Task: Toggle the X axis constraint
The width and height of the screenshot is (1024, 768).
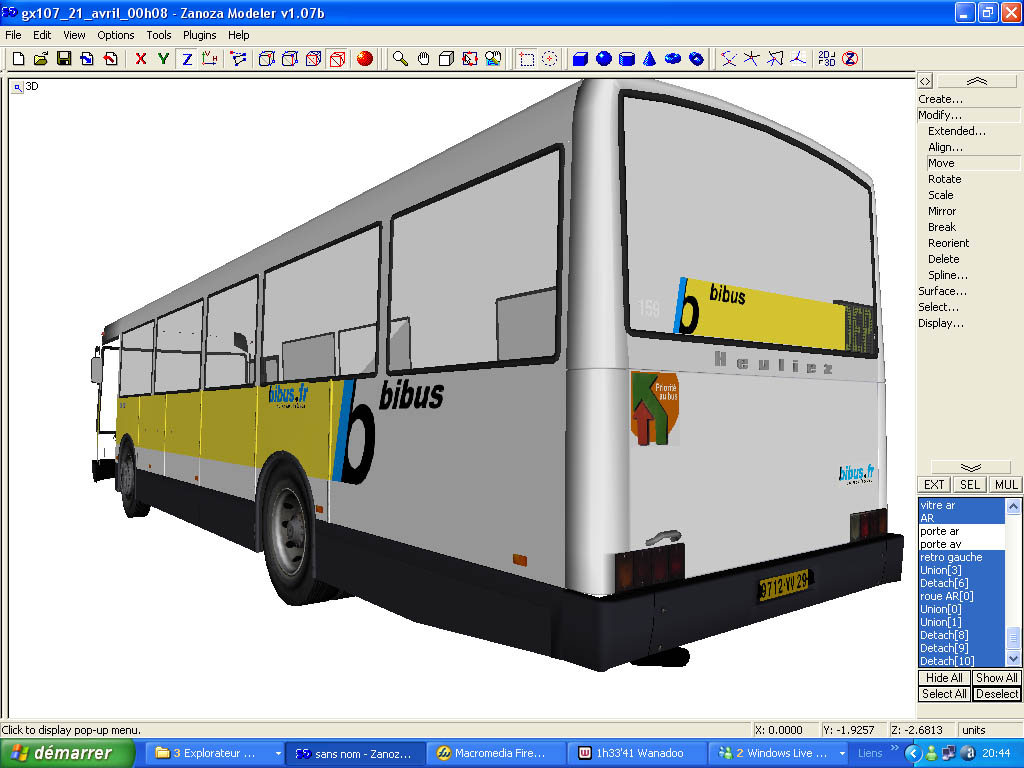Action: [x=140, y=59]
